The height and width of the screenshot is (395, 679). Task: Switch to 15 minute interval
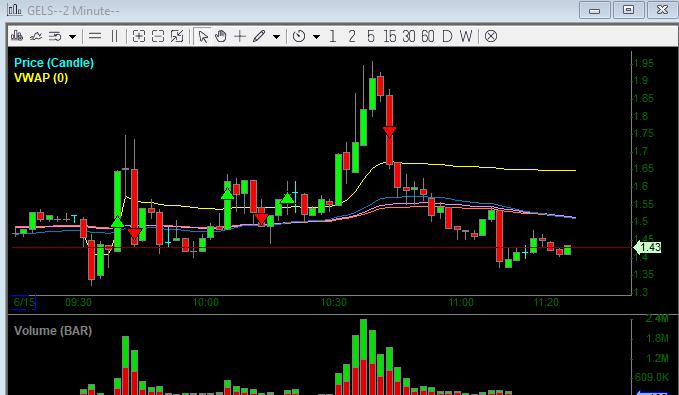coord(389,36)
